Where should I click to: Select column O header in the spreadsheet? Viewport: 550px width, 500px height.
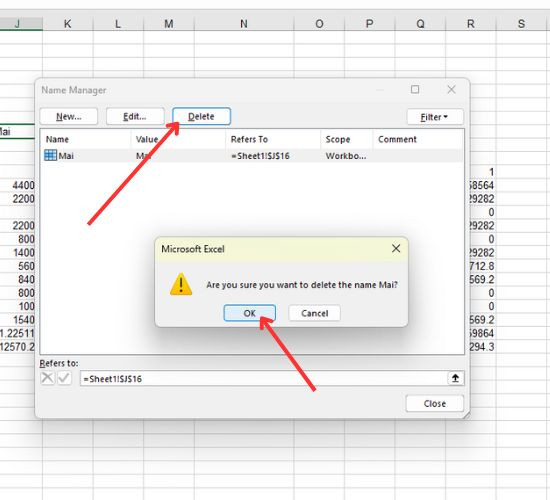click(319, 24)
